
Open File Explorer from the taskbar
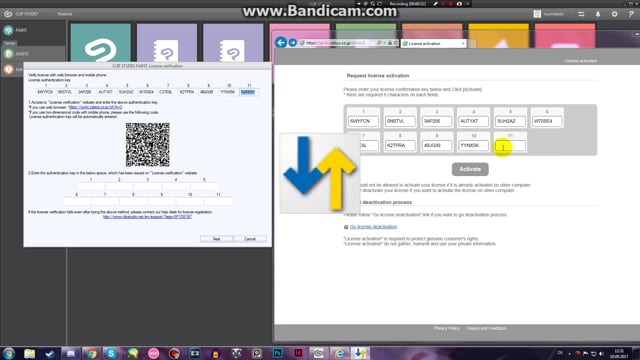29,353
